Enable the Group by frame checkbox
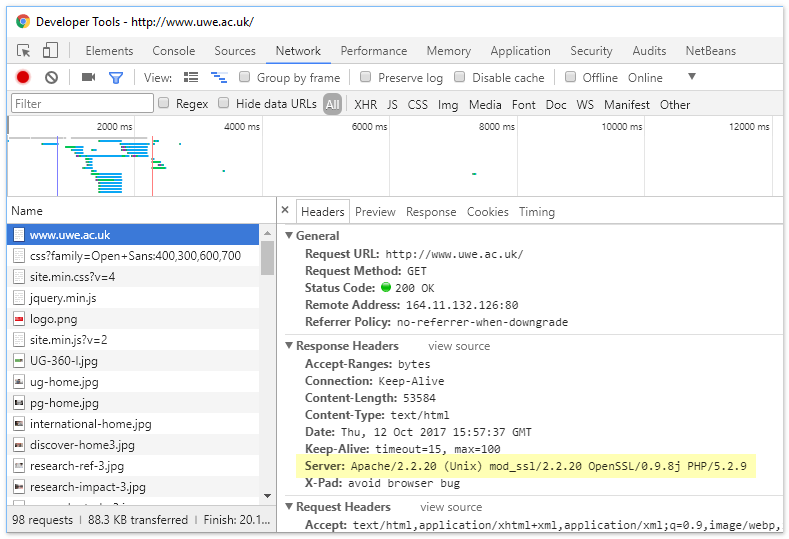The width and height of the screenshot is (789, 539). click(245, 76)
